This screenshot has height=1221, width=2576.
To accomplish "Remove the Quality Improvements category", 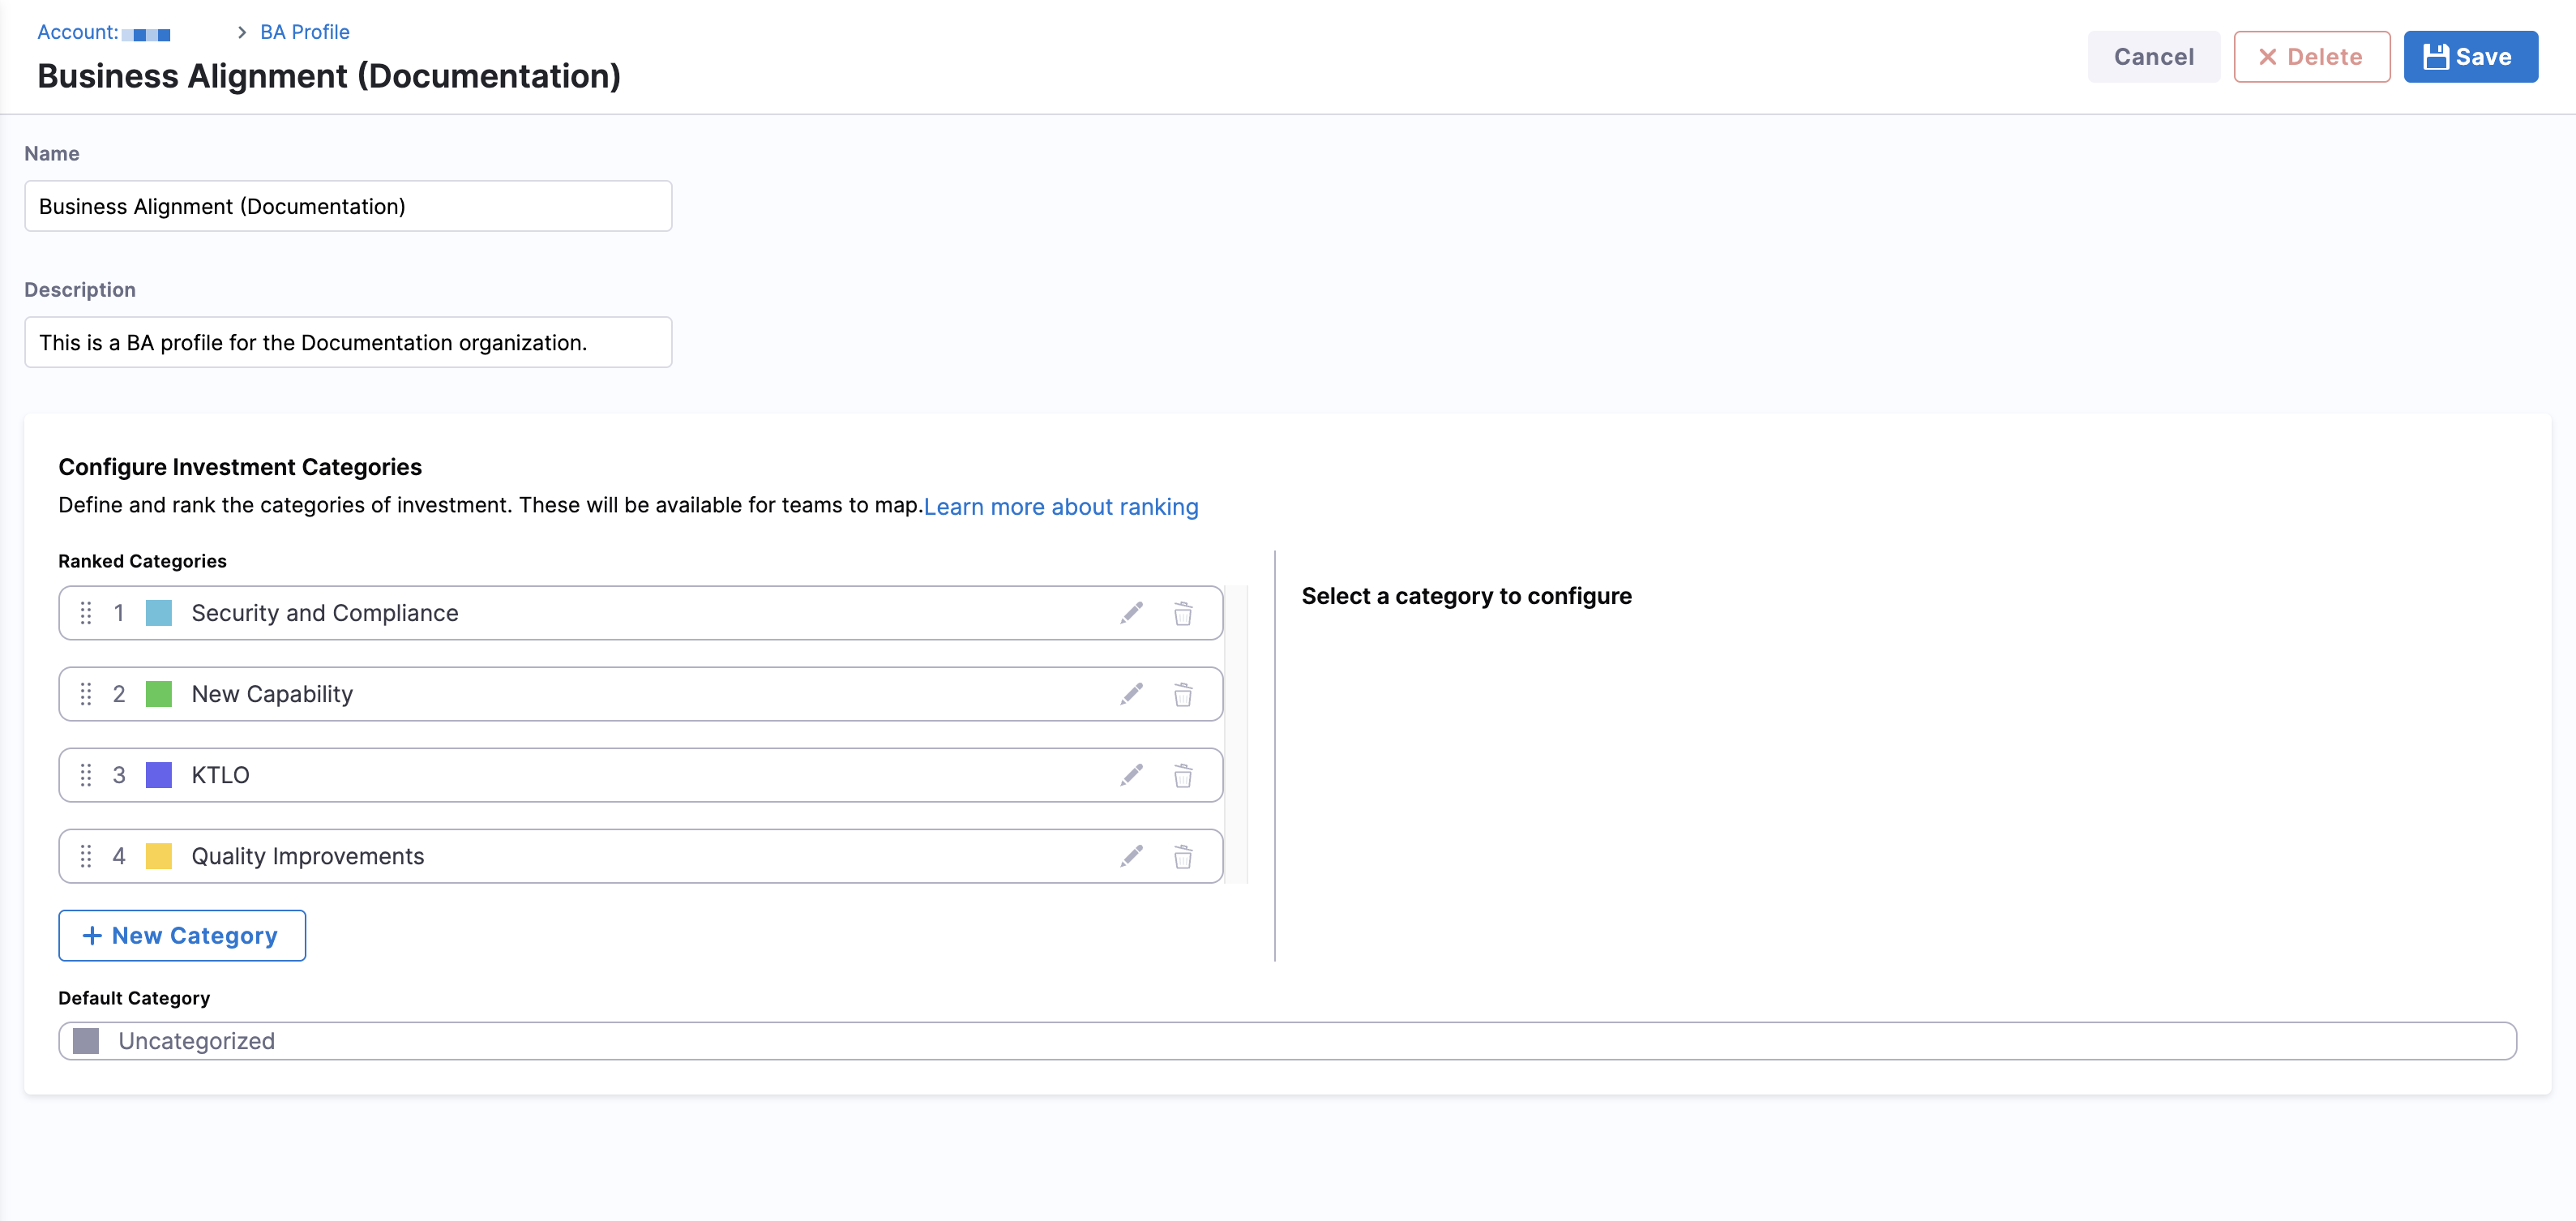I will [x=1182, y=856].
